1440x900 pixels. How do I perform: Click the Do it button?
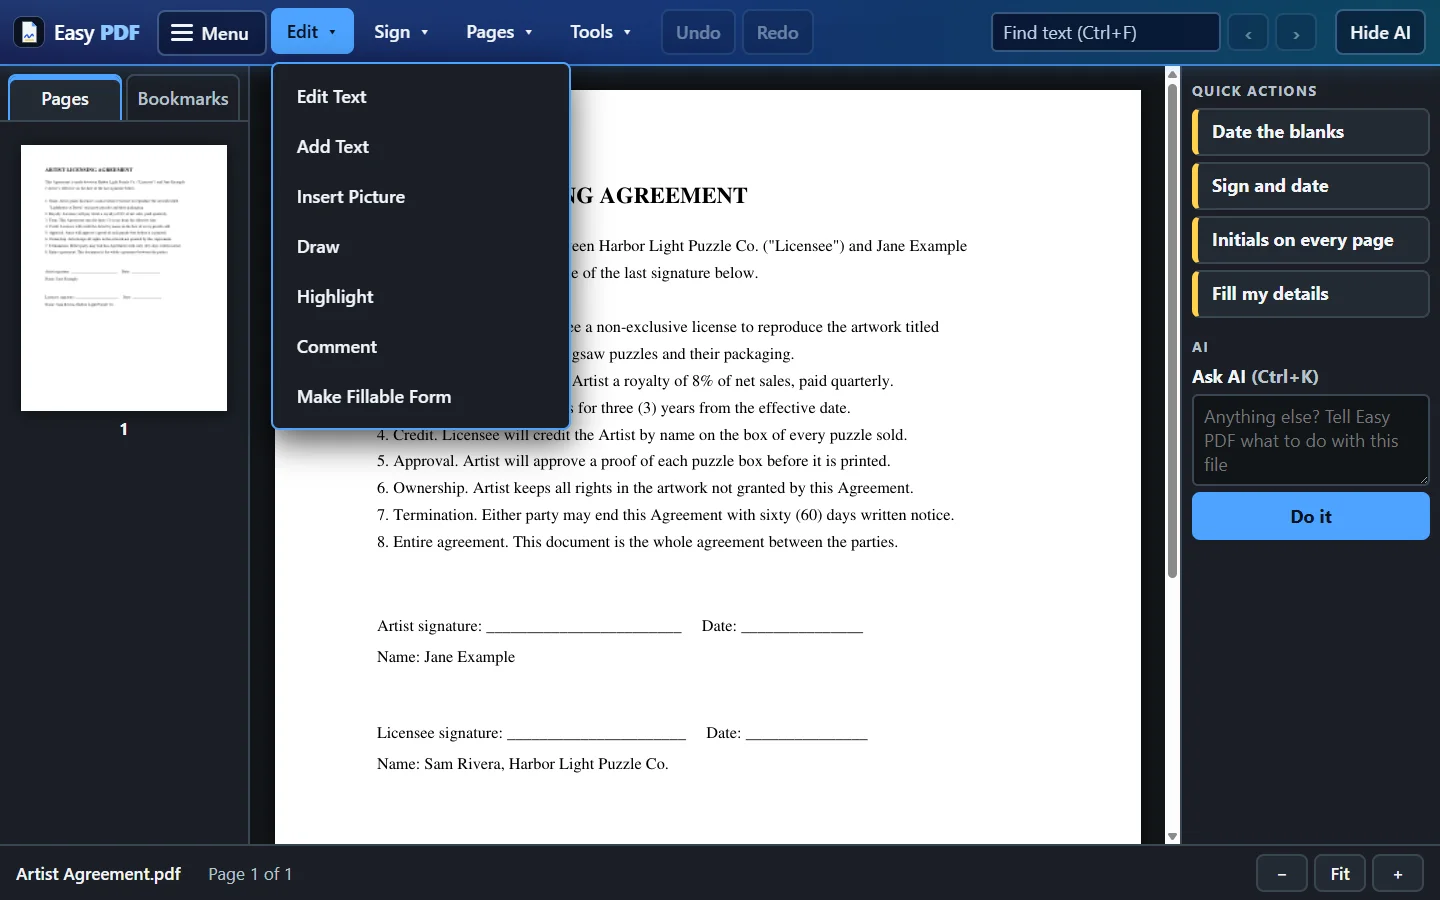pyautogui.click(x=1311, y=516)
